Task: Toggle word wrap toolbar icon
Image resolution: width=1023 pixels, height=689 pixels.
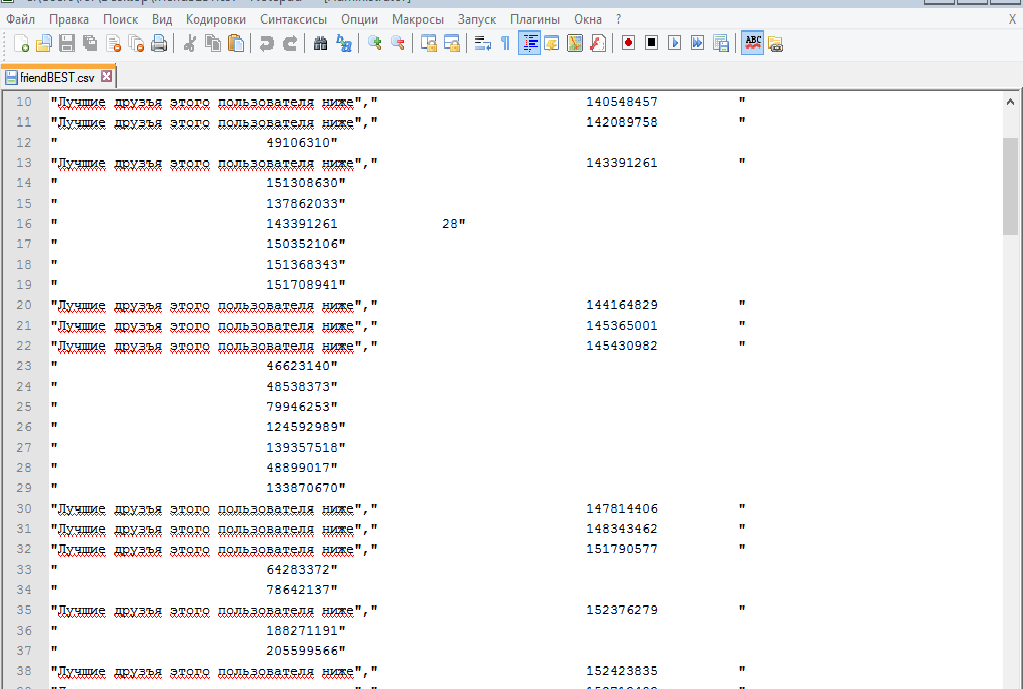Action: pos(483,44)
